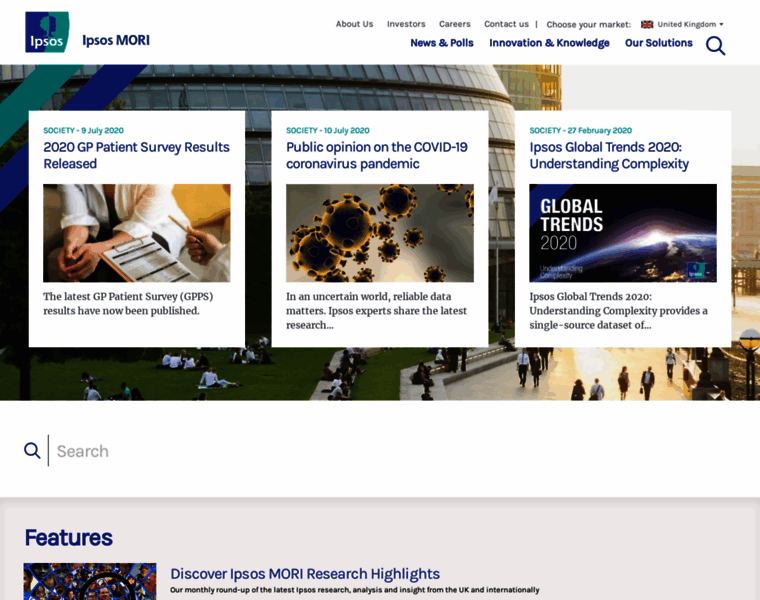Click the Features section heading
Image resolution: width=760 pixels, height=600 pixels.
68,537
